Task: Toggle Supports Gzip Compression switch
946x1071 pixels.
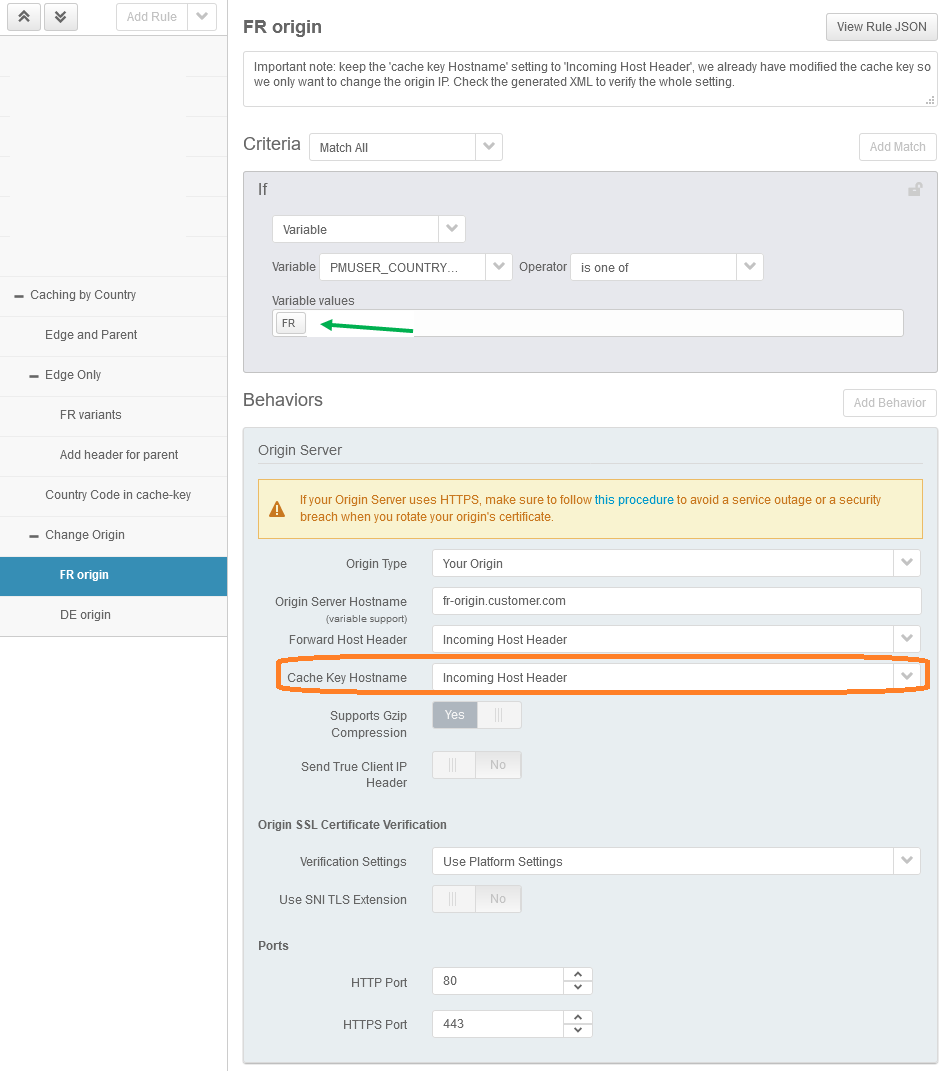Action: [476, 715]
